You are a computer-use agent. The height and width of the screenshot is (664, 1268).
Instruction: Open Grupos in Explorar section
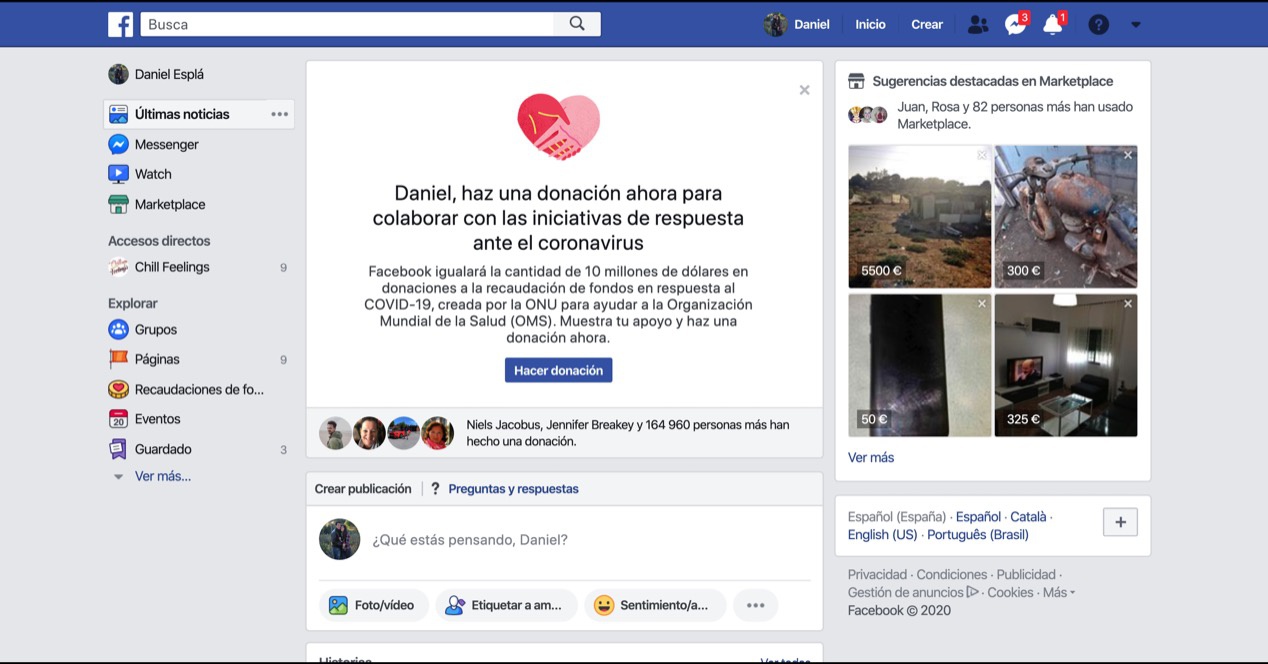[143, 329]
